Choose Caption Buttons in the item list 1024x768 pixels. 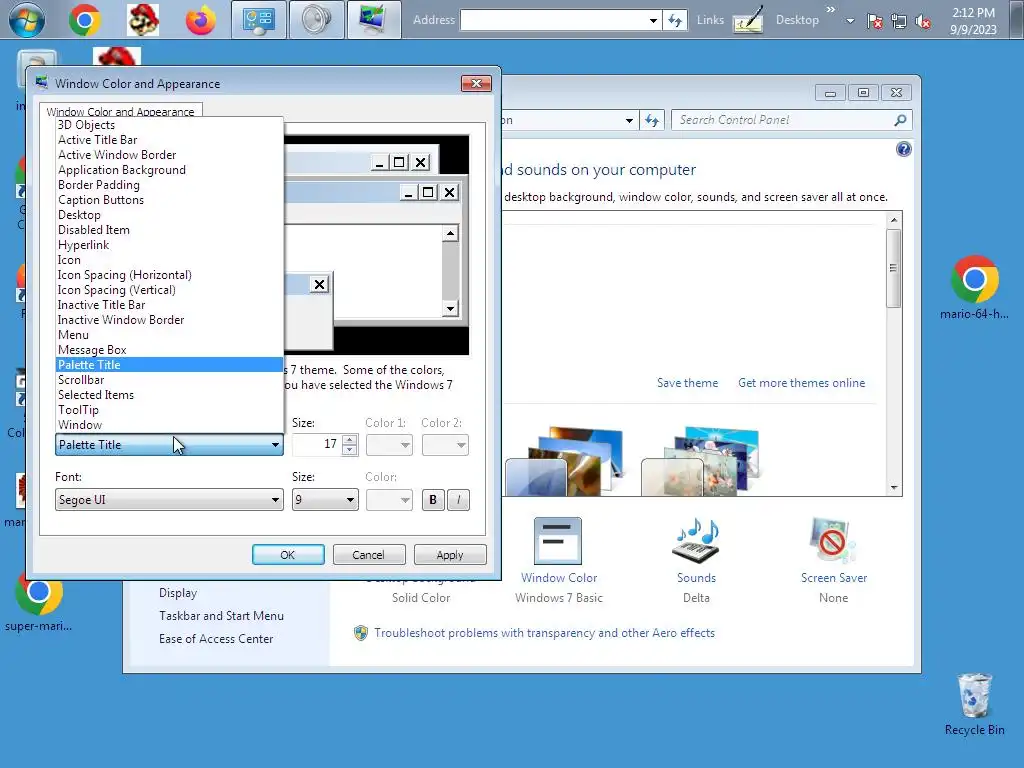(x=169, y=200)
